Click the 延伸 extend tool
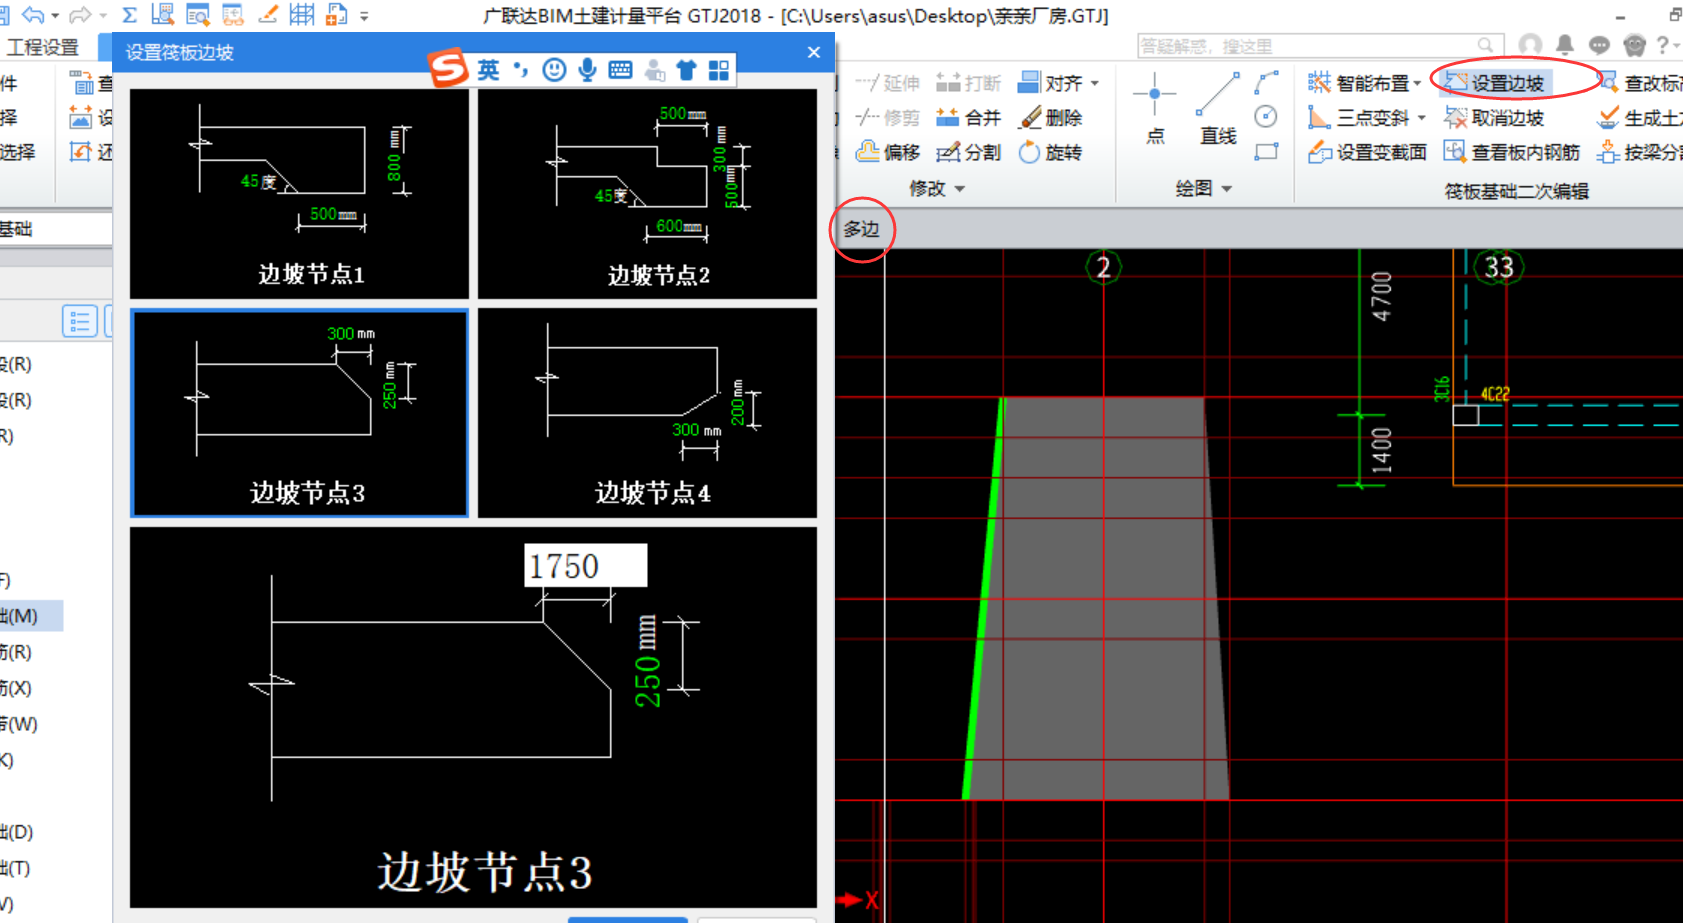1683x923 pixels. [888, 83]
